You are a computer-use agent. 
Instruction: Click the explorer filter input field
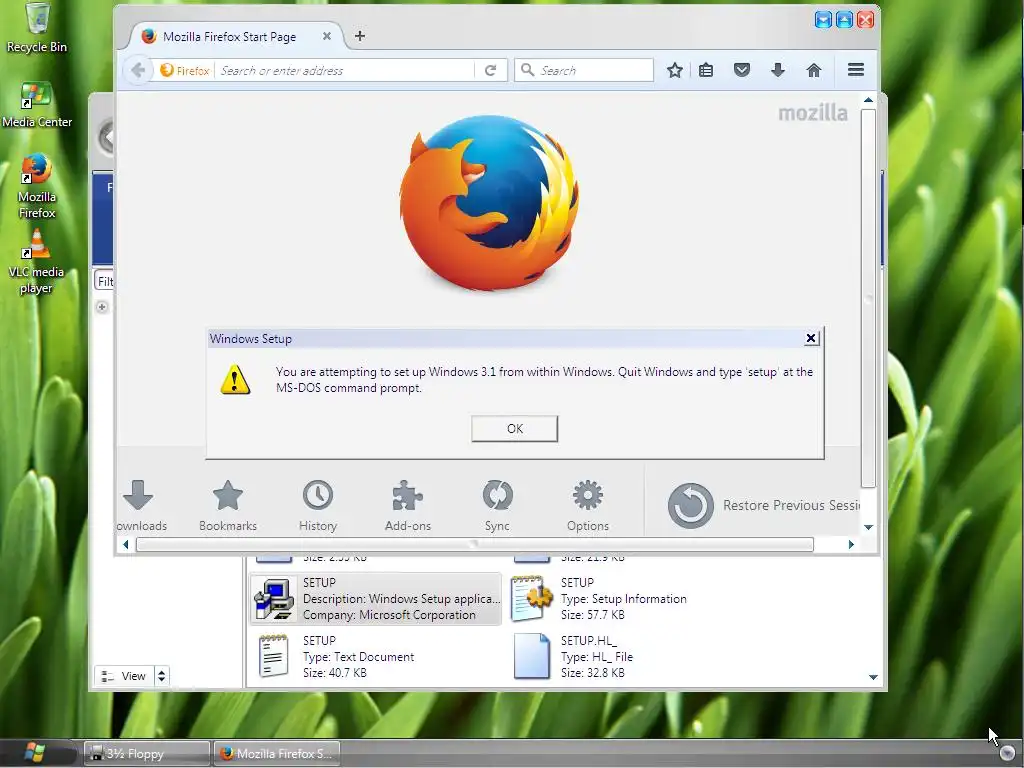[104, 281]
